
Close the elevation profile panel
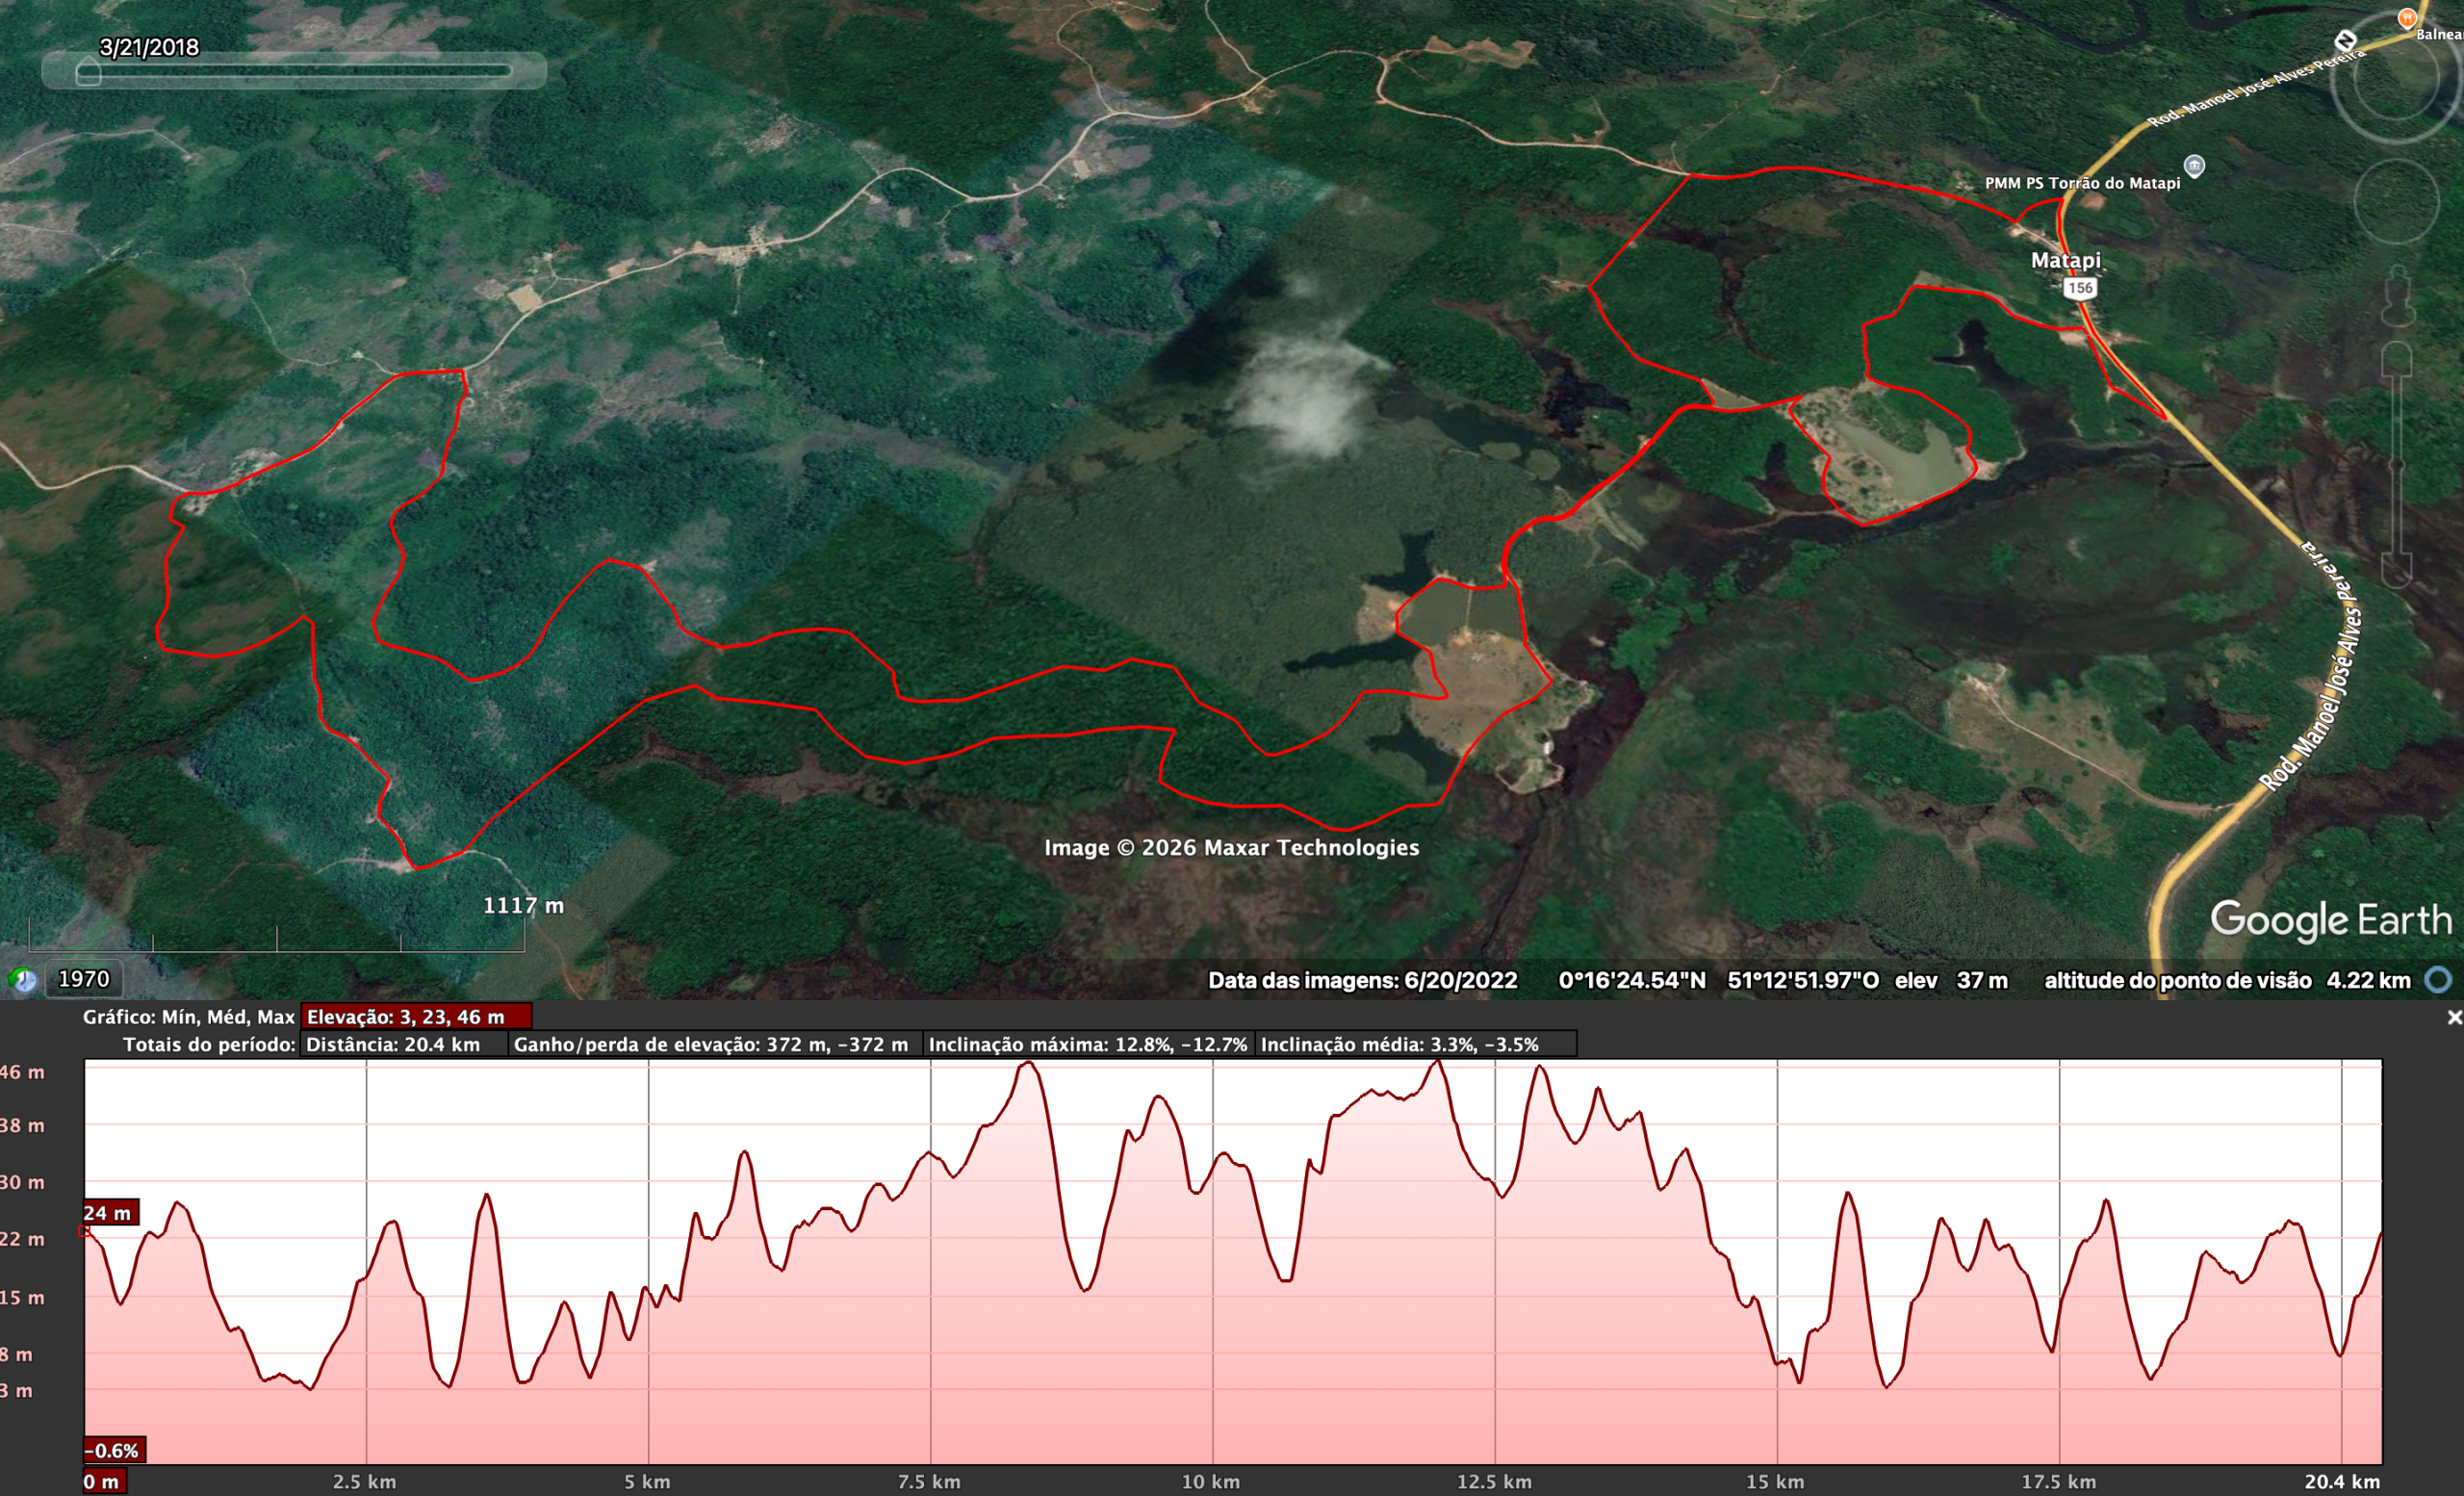coord(2453,1018)
